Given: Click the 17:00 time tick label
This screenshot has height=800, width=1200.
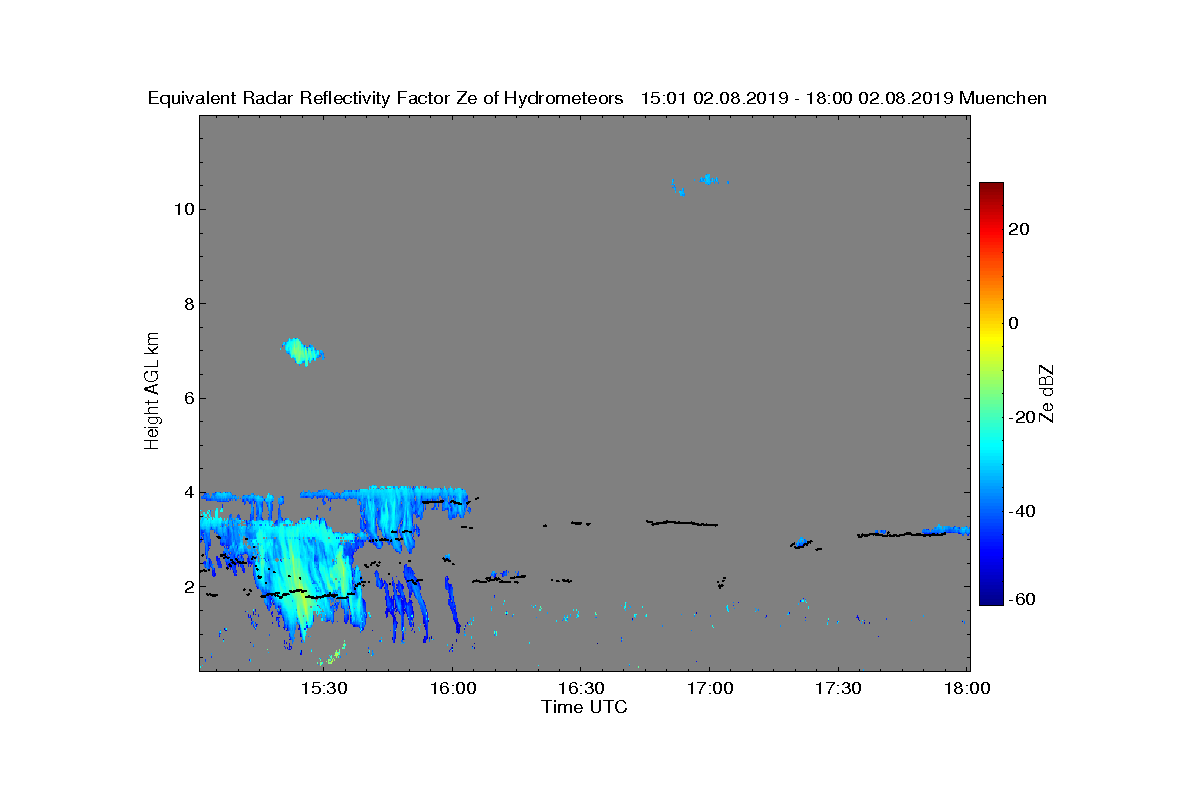Looking at the screenshot, I should click(x=709, y=688).
